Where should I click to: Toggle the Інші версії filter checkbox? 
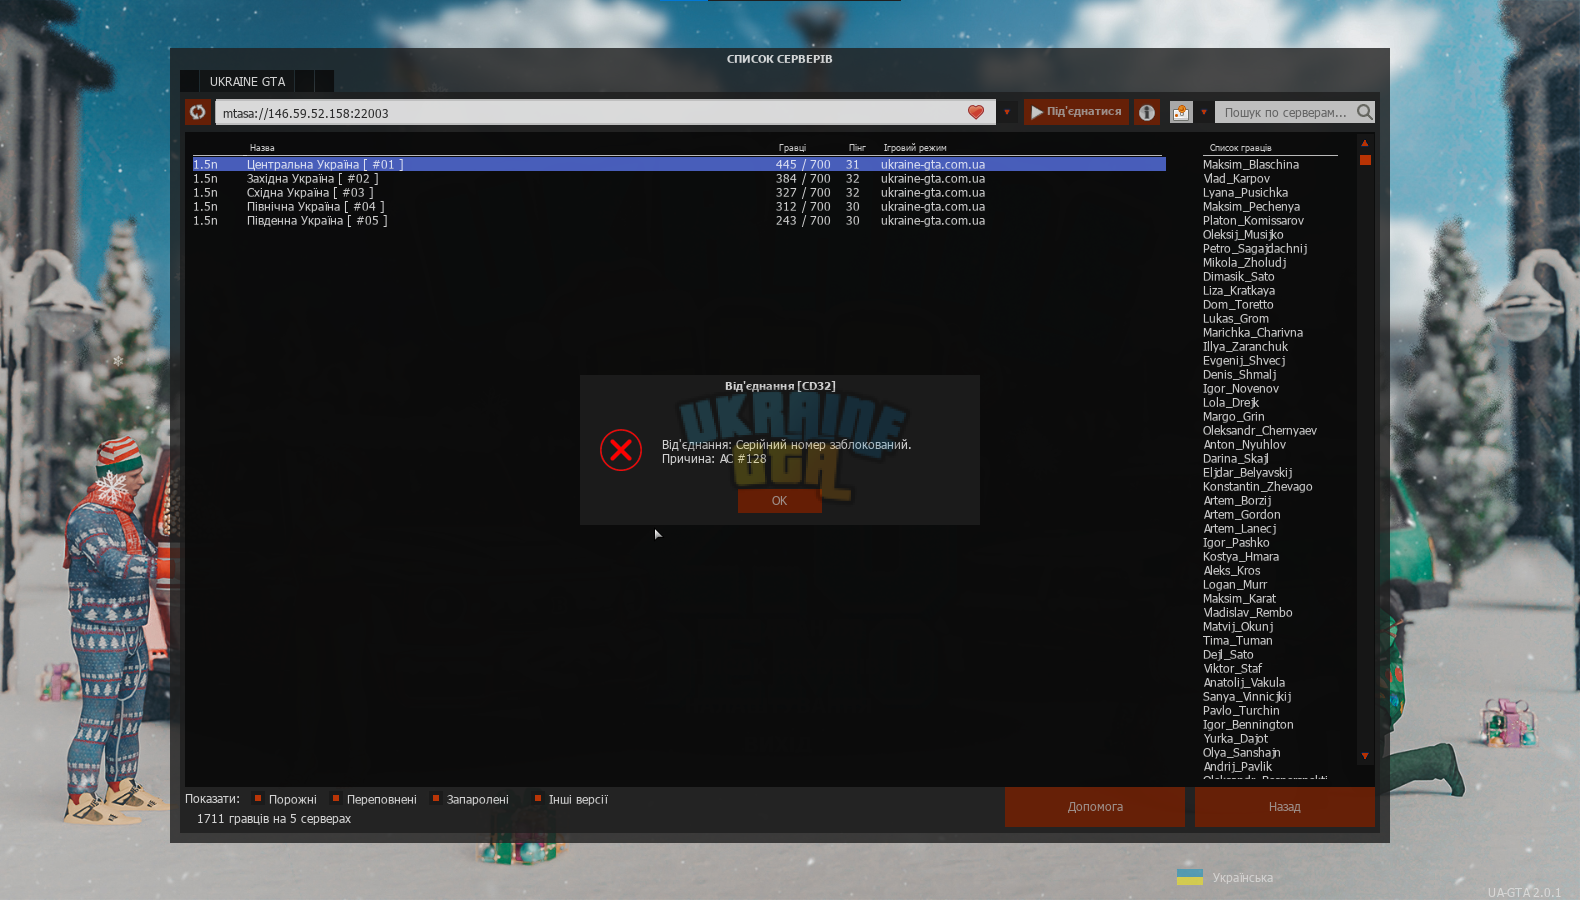538,798
